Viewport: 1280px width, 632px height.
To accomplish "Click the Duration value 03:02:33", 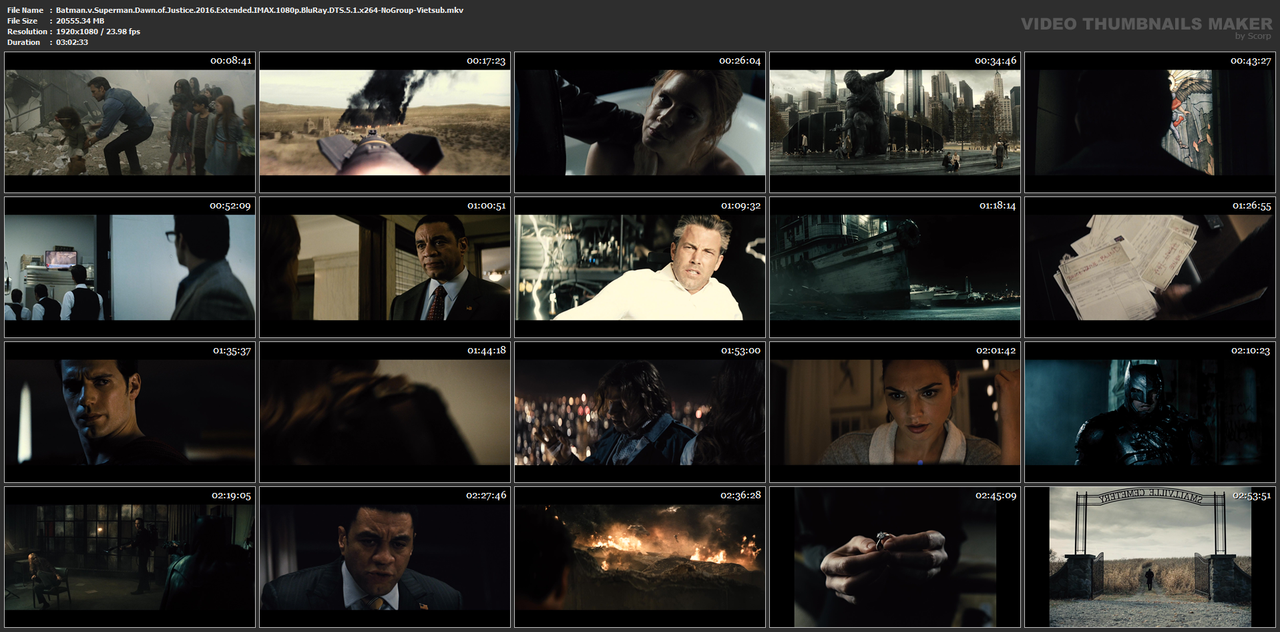I will click(72, 42).
